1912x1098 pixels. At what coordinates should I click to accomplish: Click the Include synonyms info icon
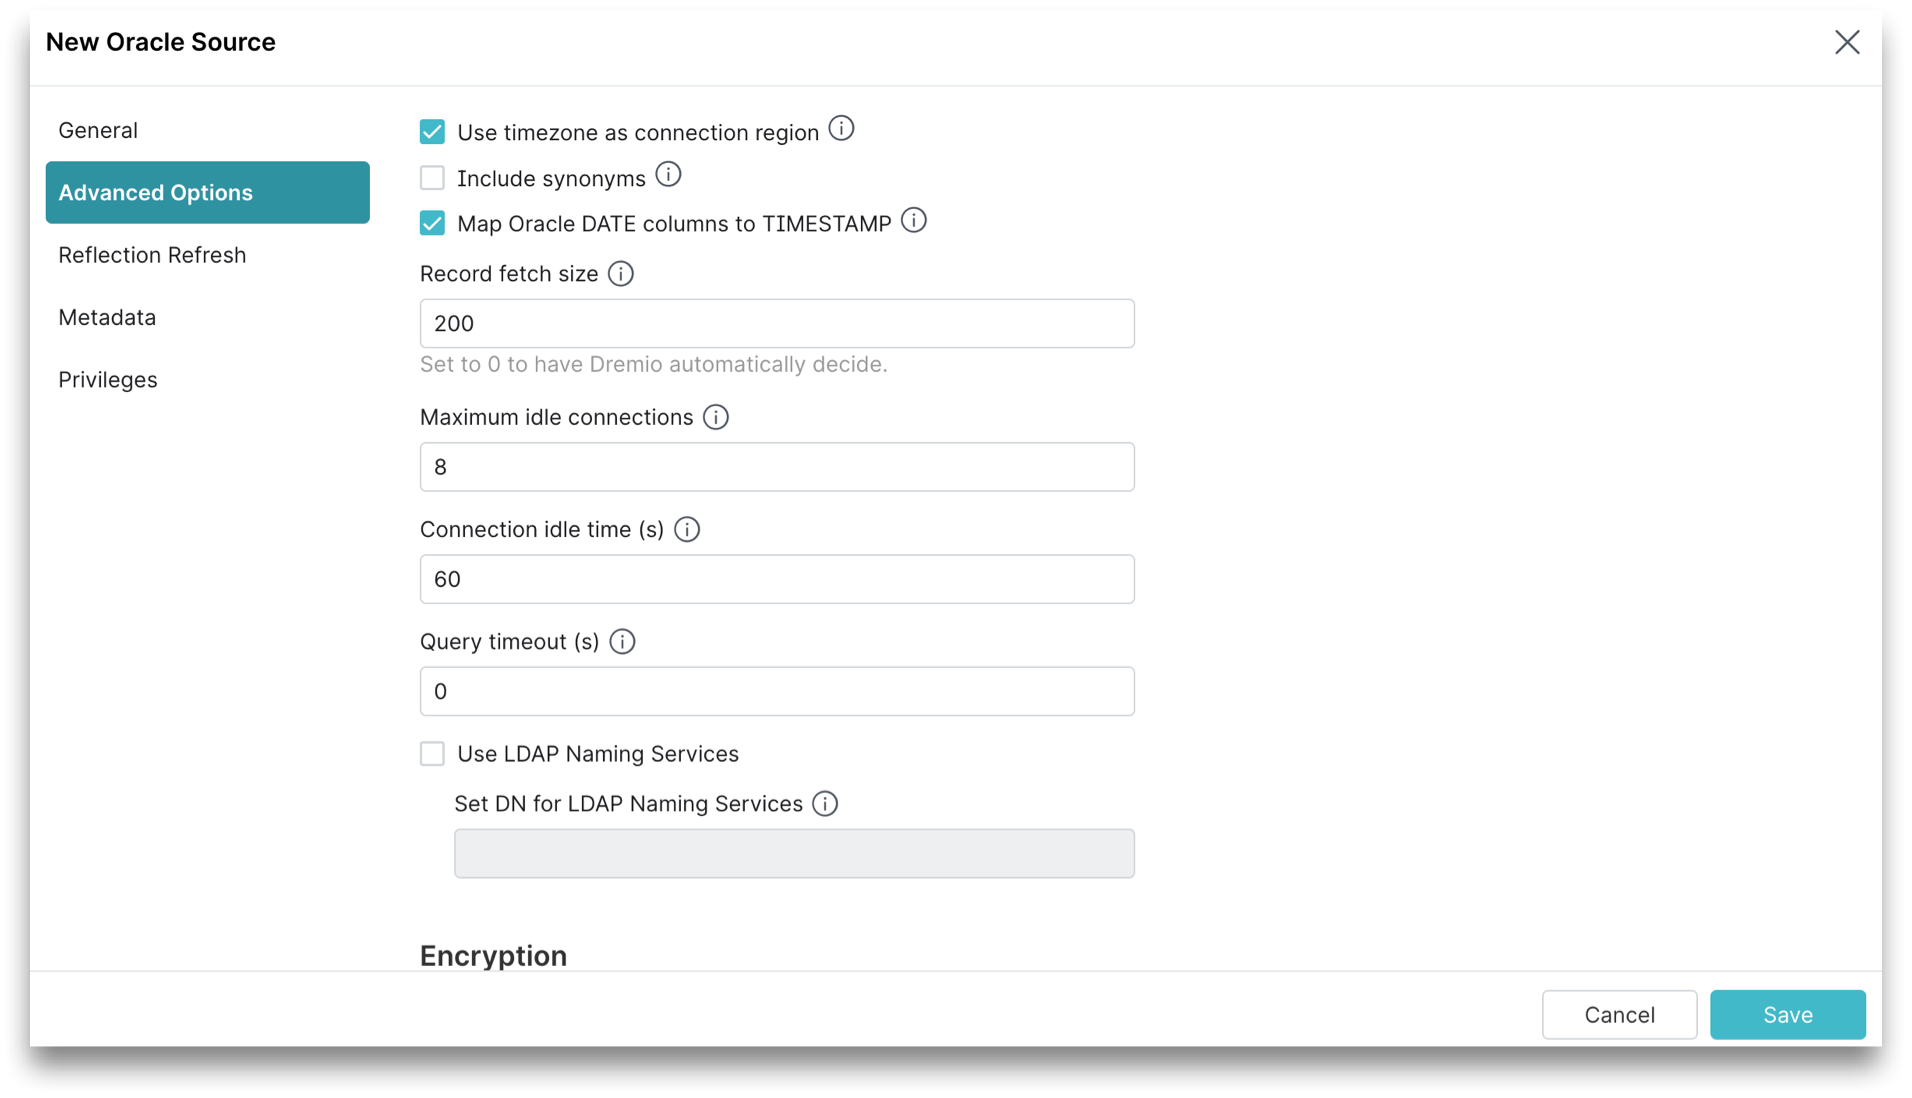point(668,174)
